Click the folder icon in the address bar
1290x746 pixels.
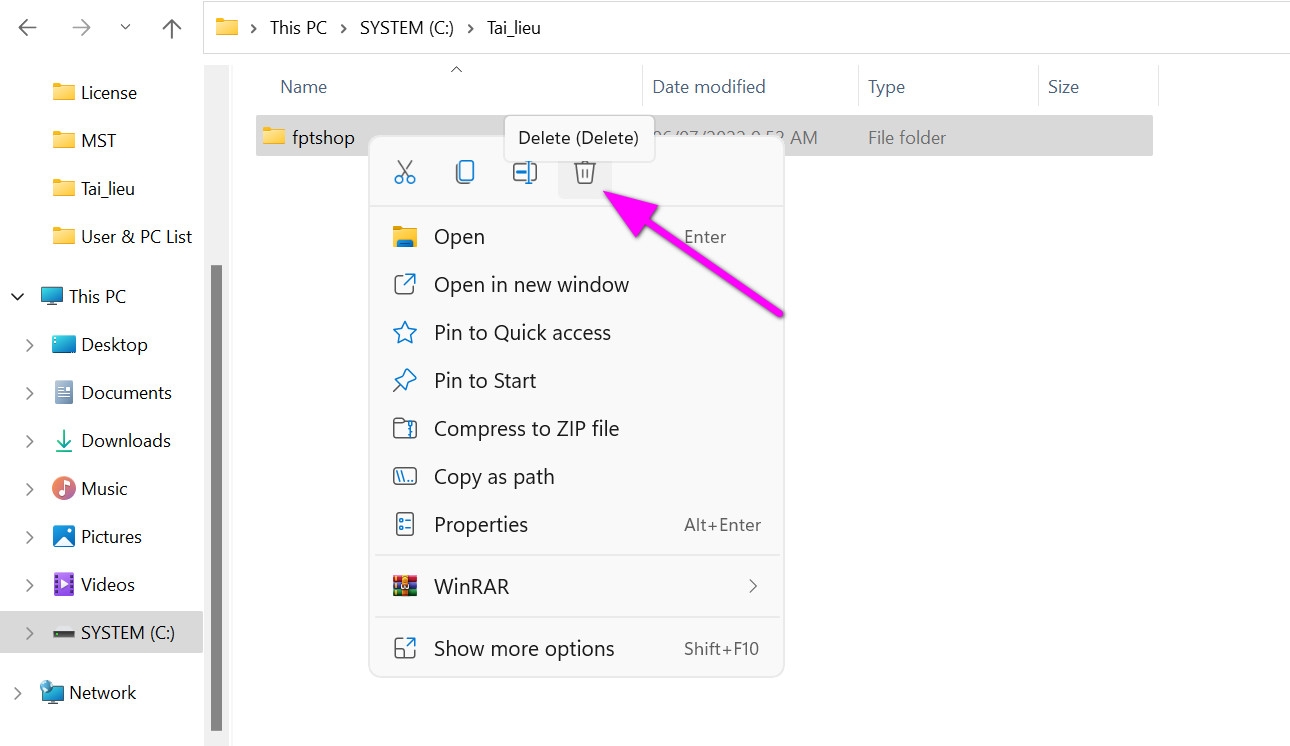[227, 27]
